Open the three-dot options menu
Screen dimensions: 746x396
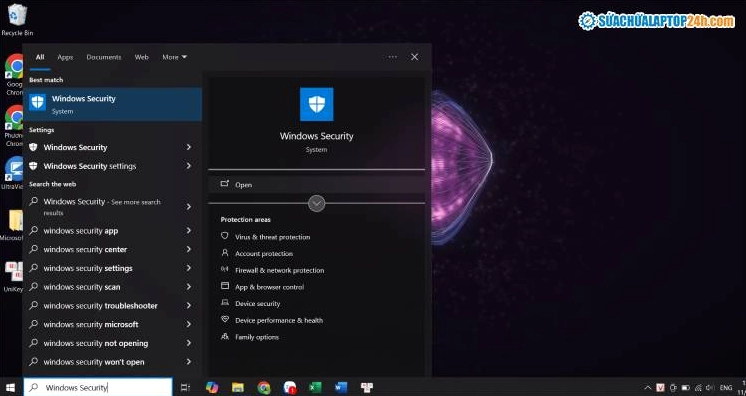click(x=393, y=57)
